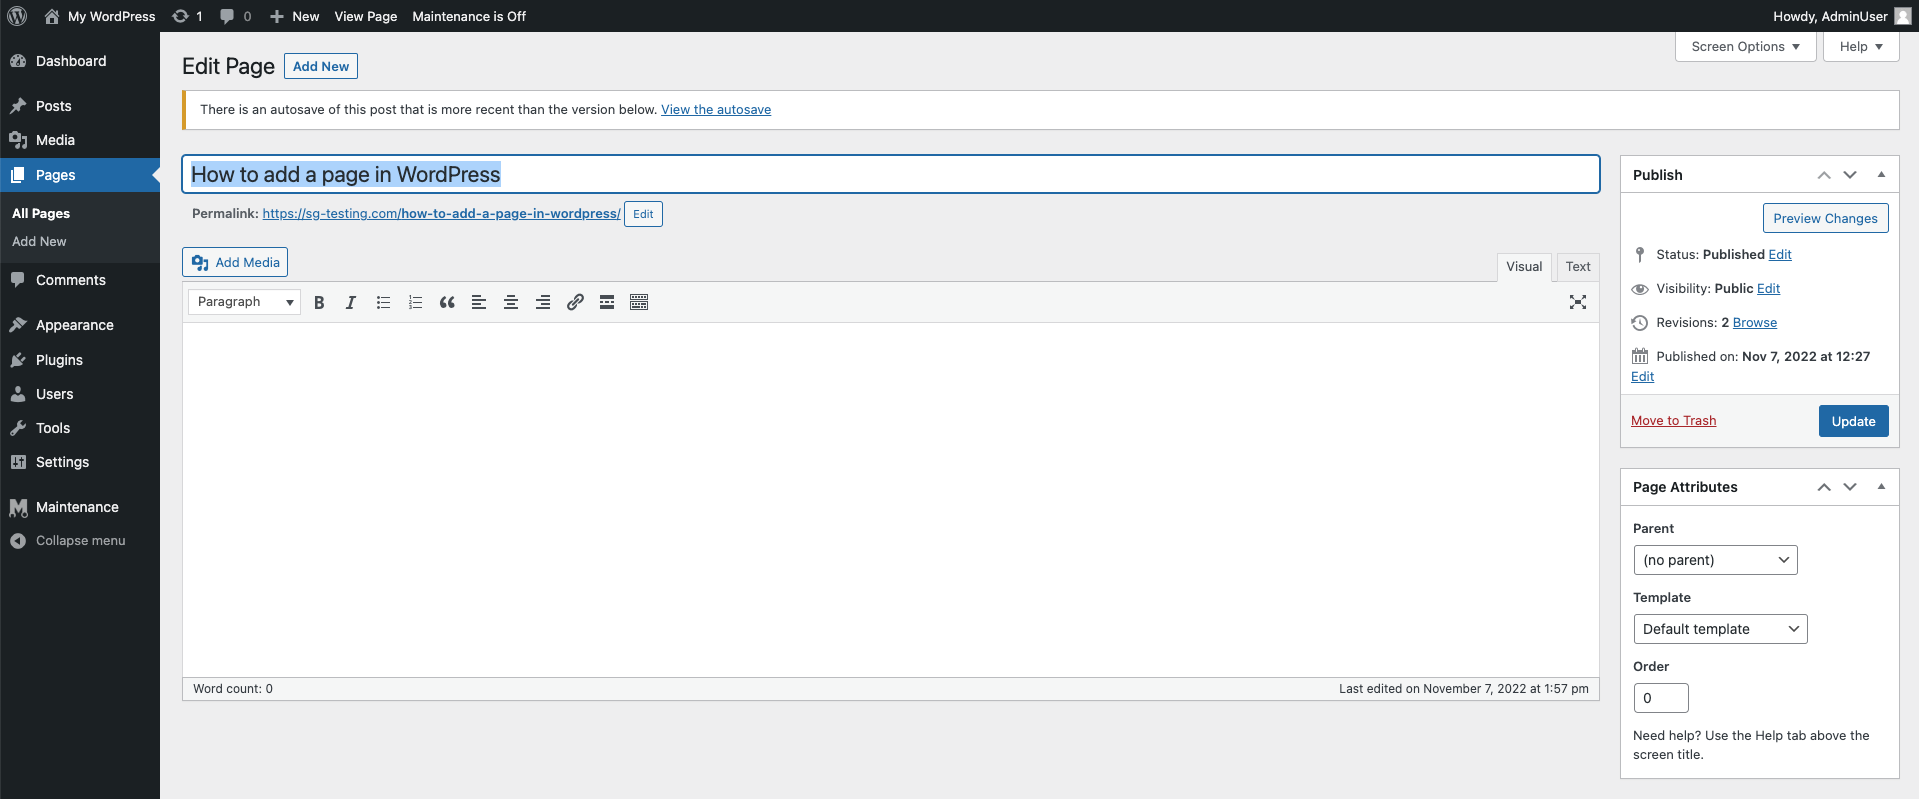
Task: Open the Dashboard menu
Action: point(80,61)
